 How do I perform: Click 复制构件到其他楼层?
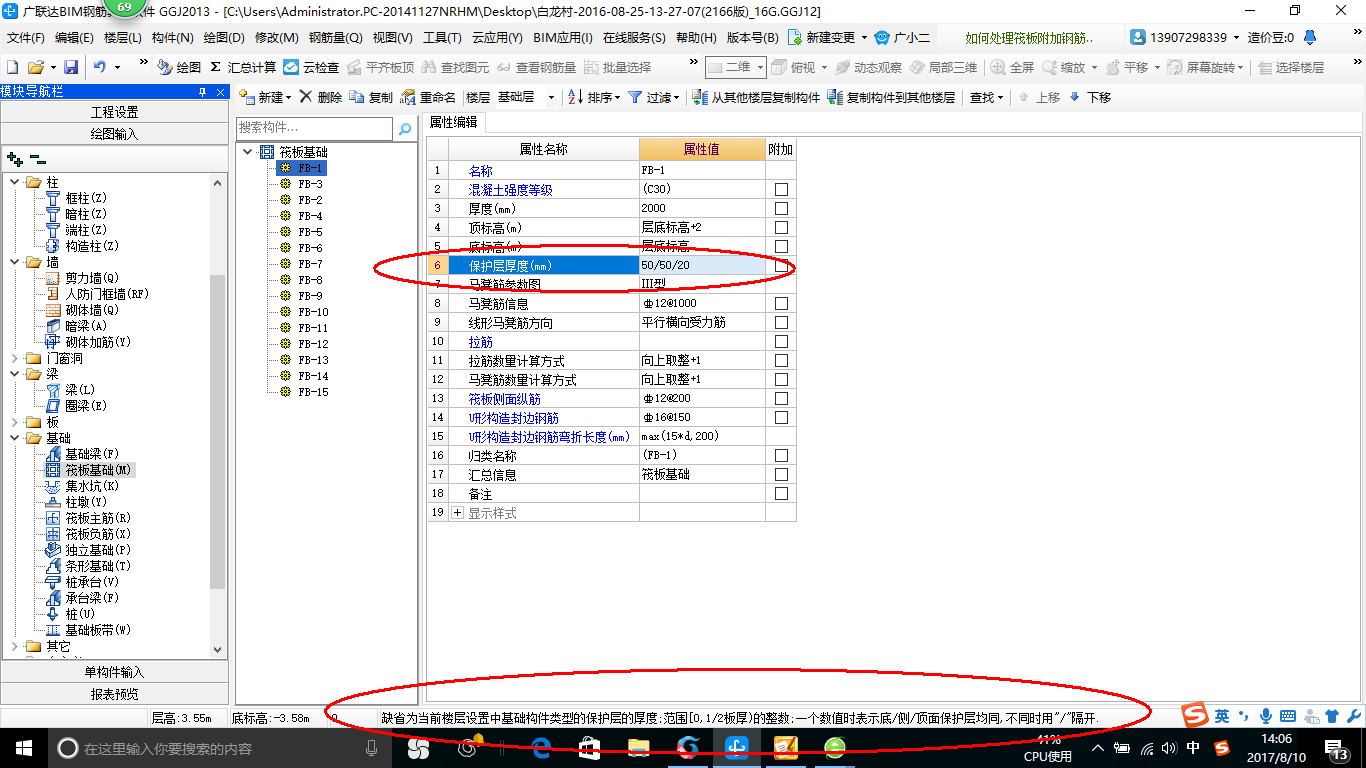point(891,97)
